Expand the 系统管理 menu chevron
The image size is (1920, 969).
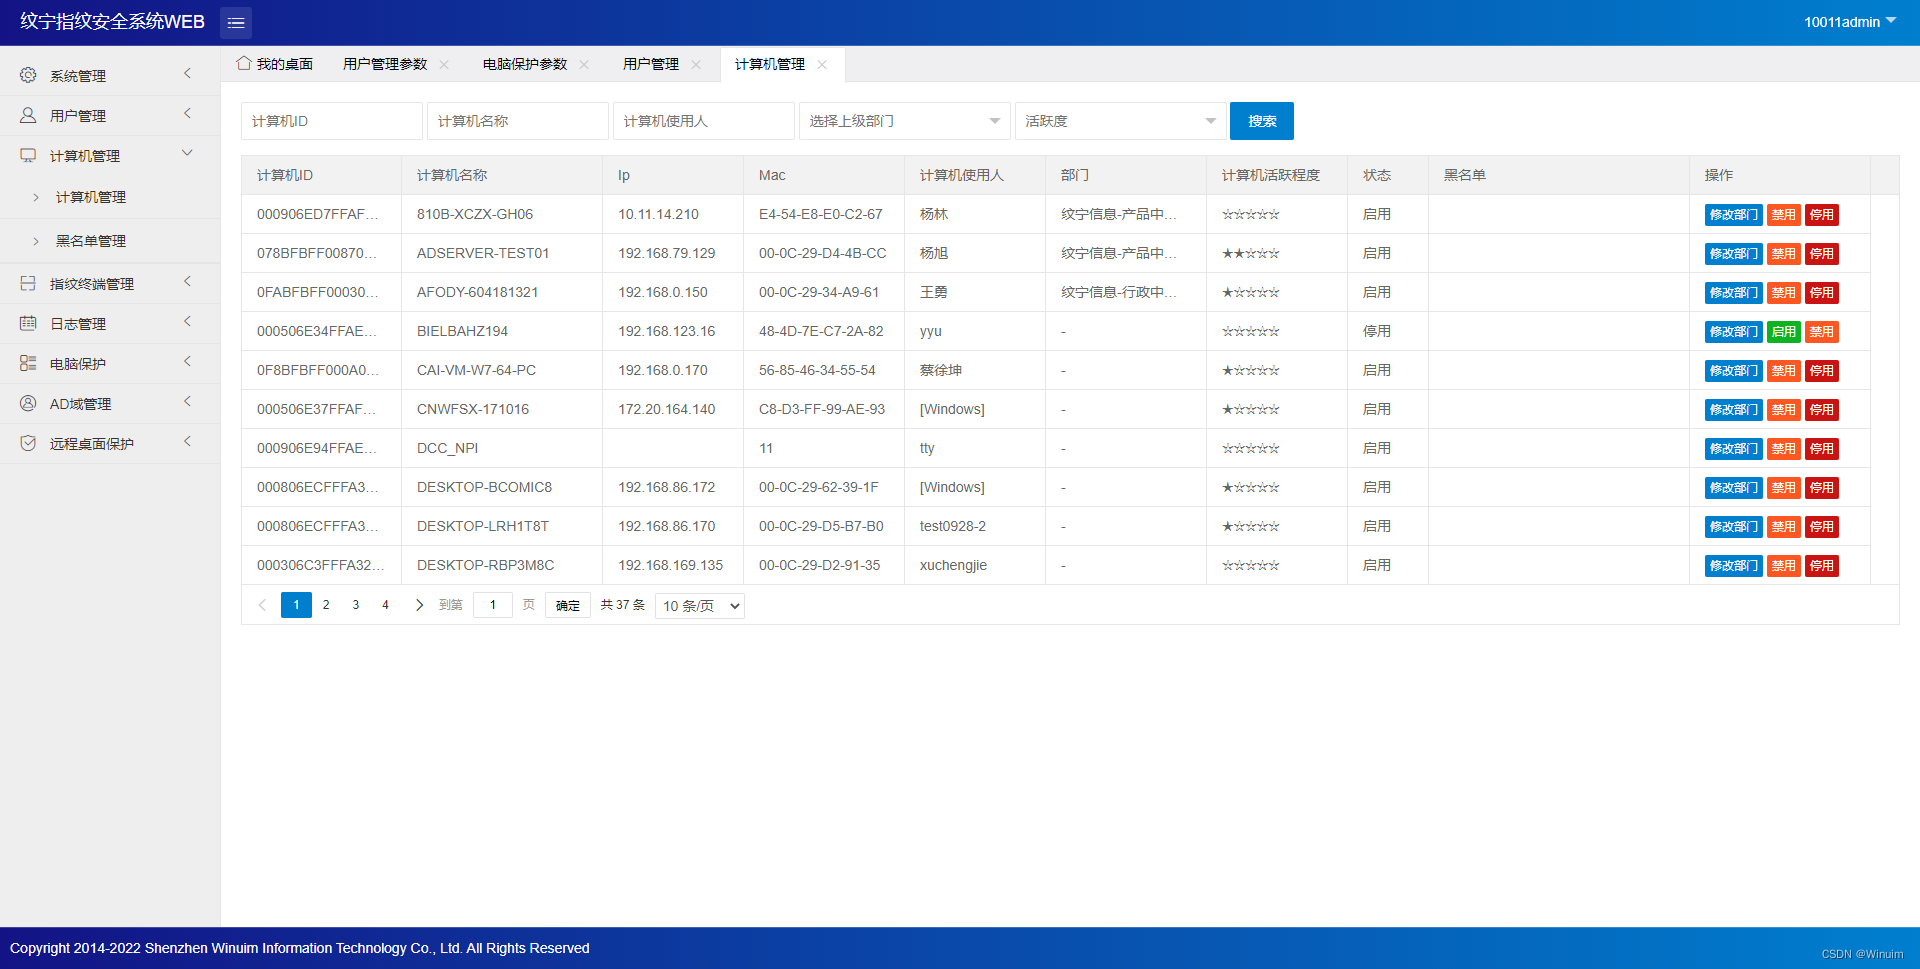(x=187, y=74)
